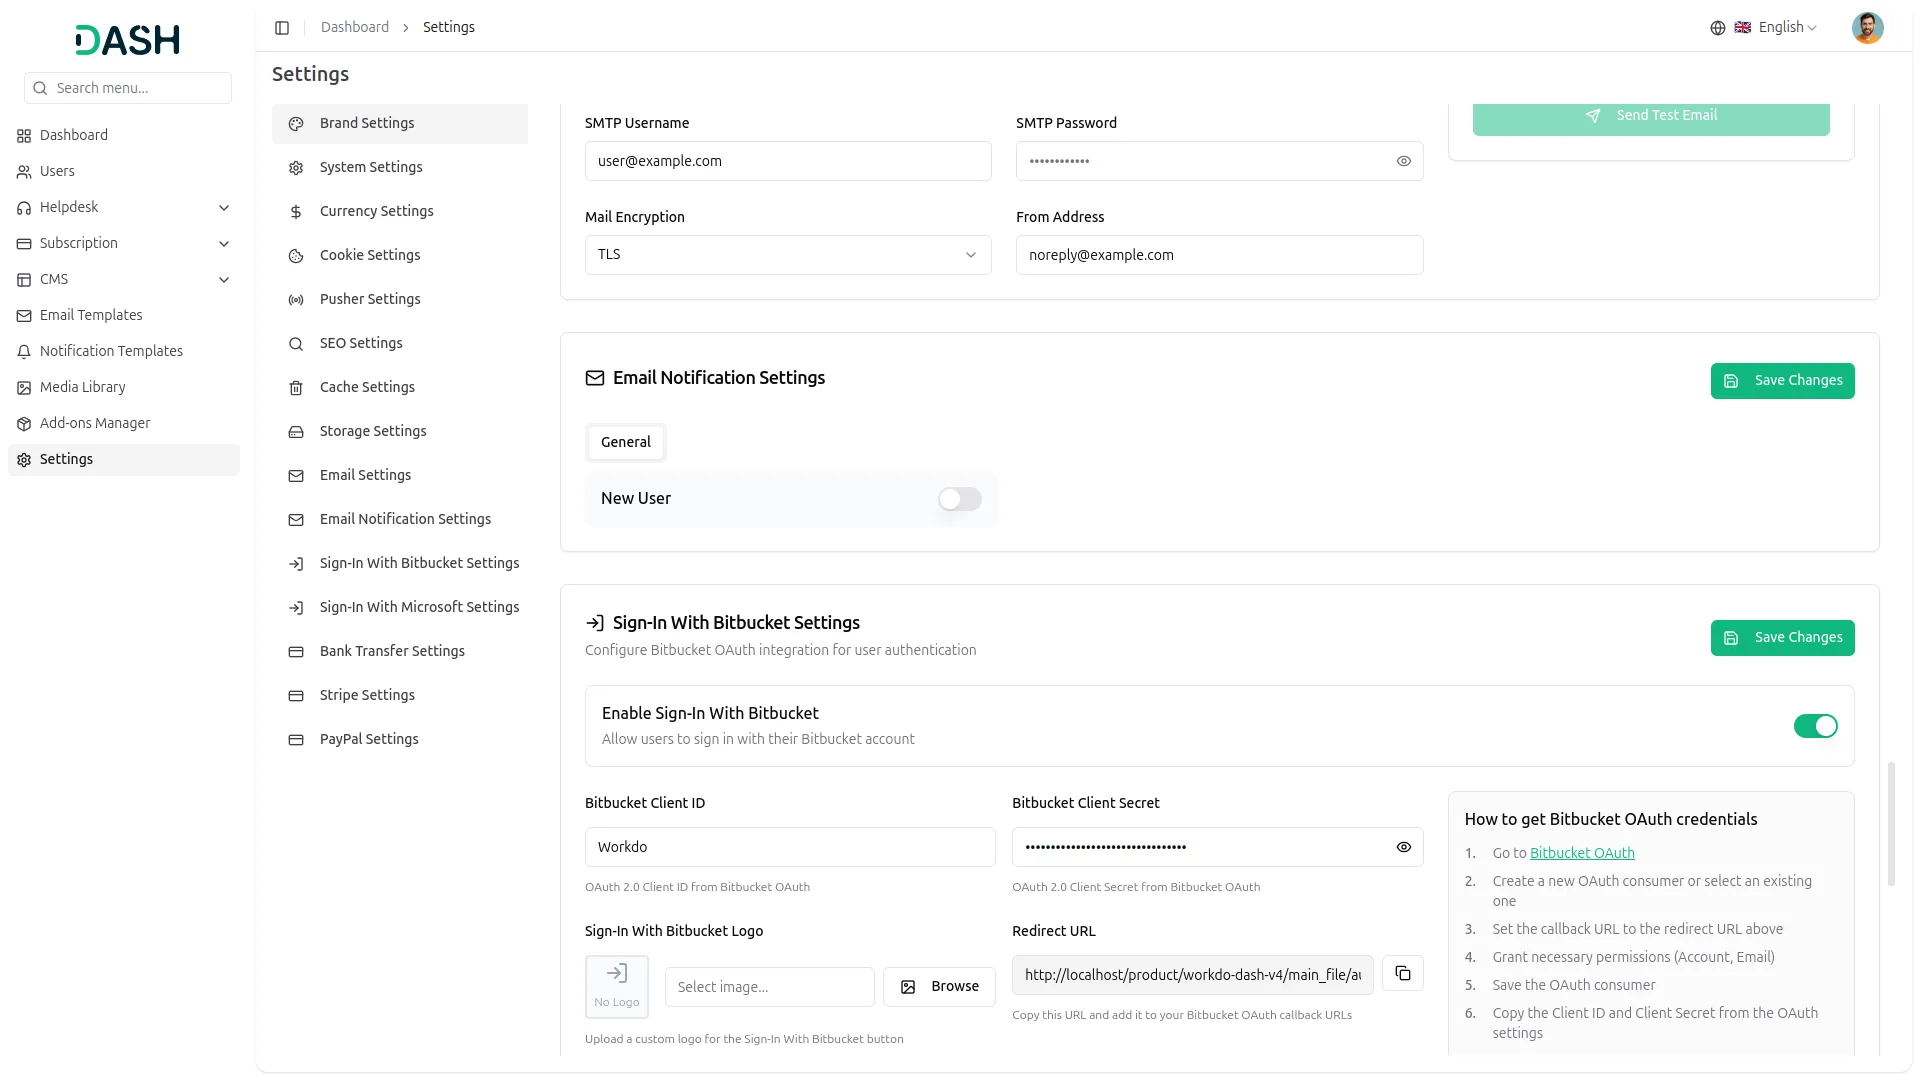Open the globe language icon in header
Screen dimensions: 1920x1080
[1718, 27]
